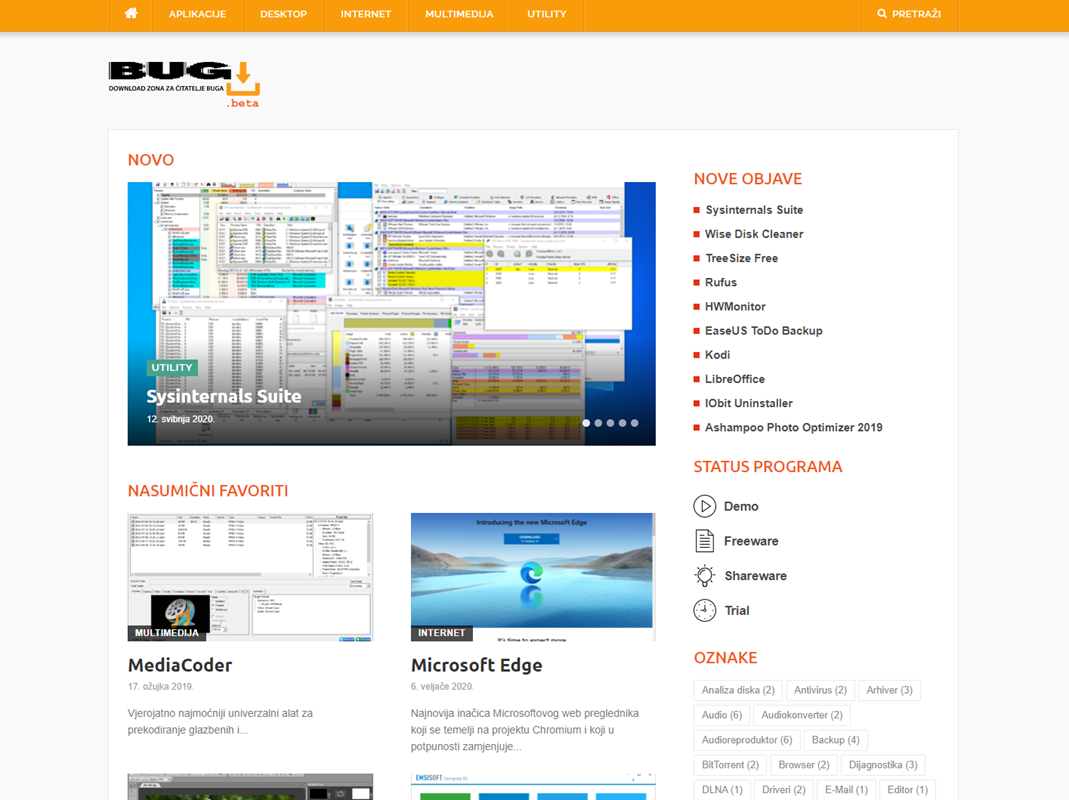Select the Backup tag

click(836, 740)
